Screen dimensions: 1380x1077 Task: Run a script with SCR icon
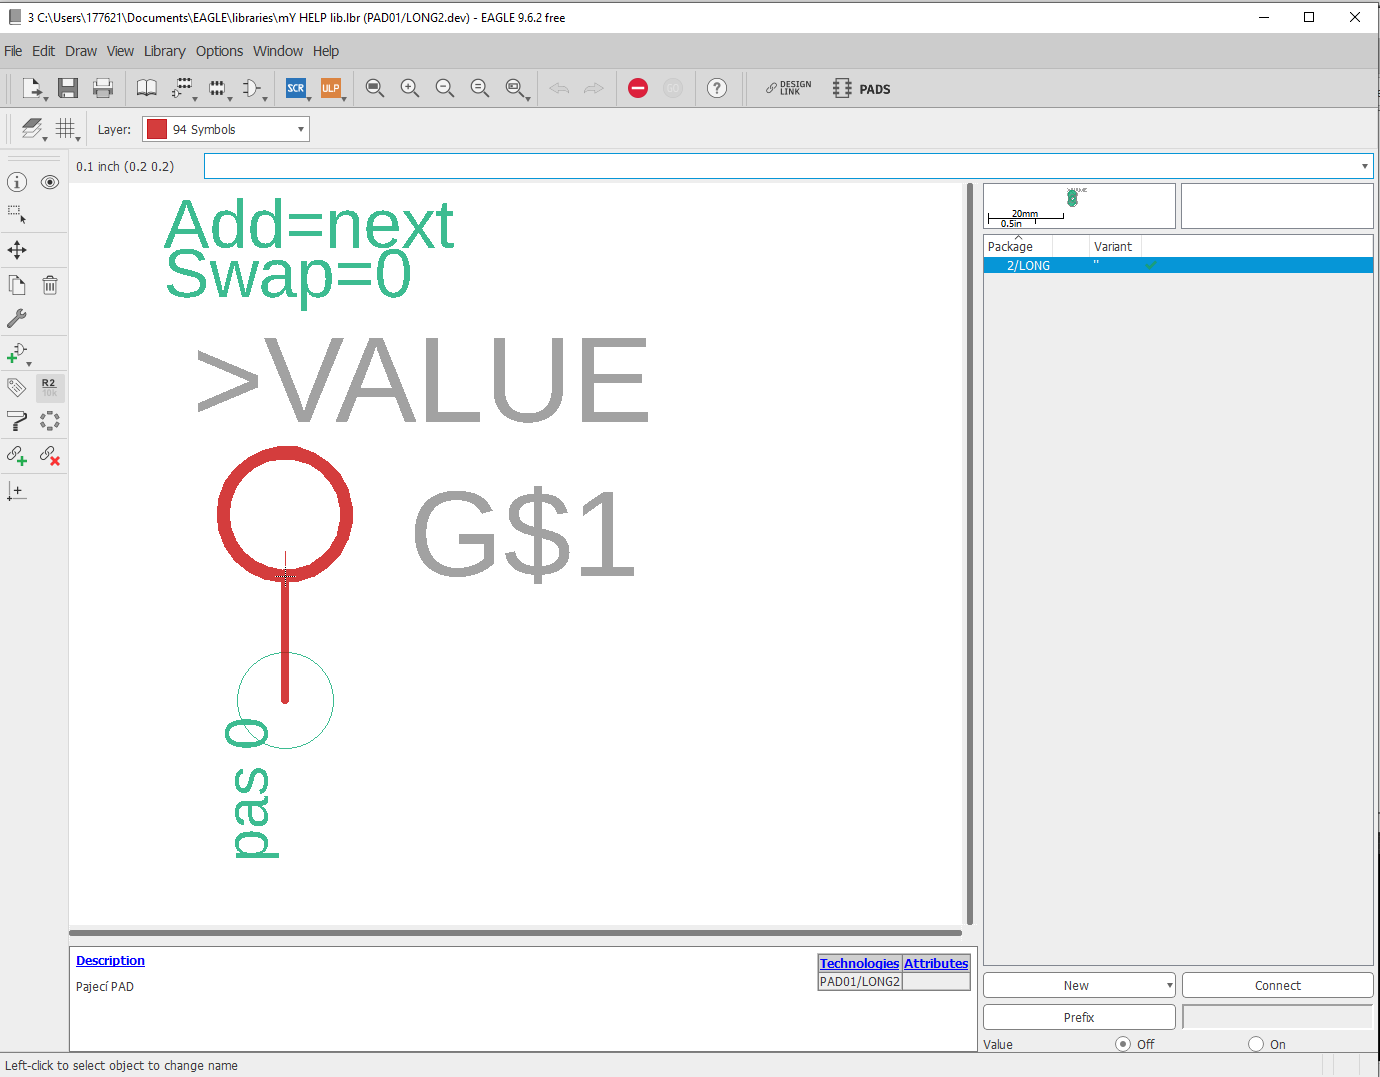pos(296,88)
